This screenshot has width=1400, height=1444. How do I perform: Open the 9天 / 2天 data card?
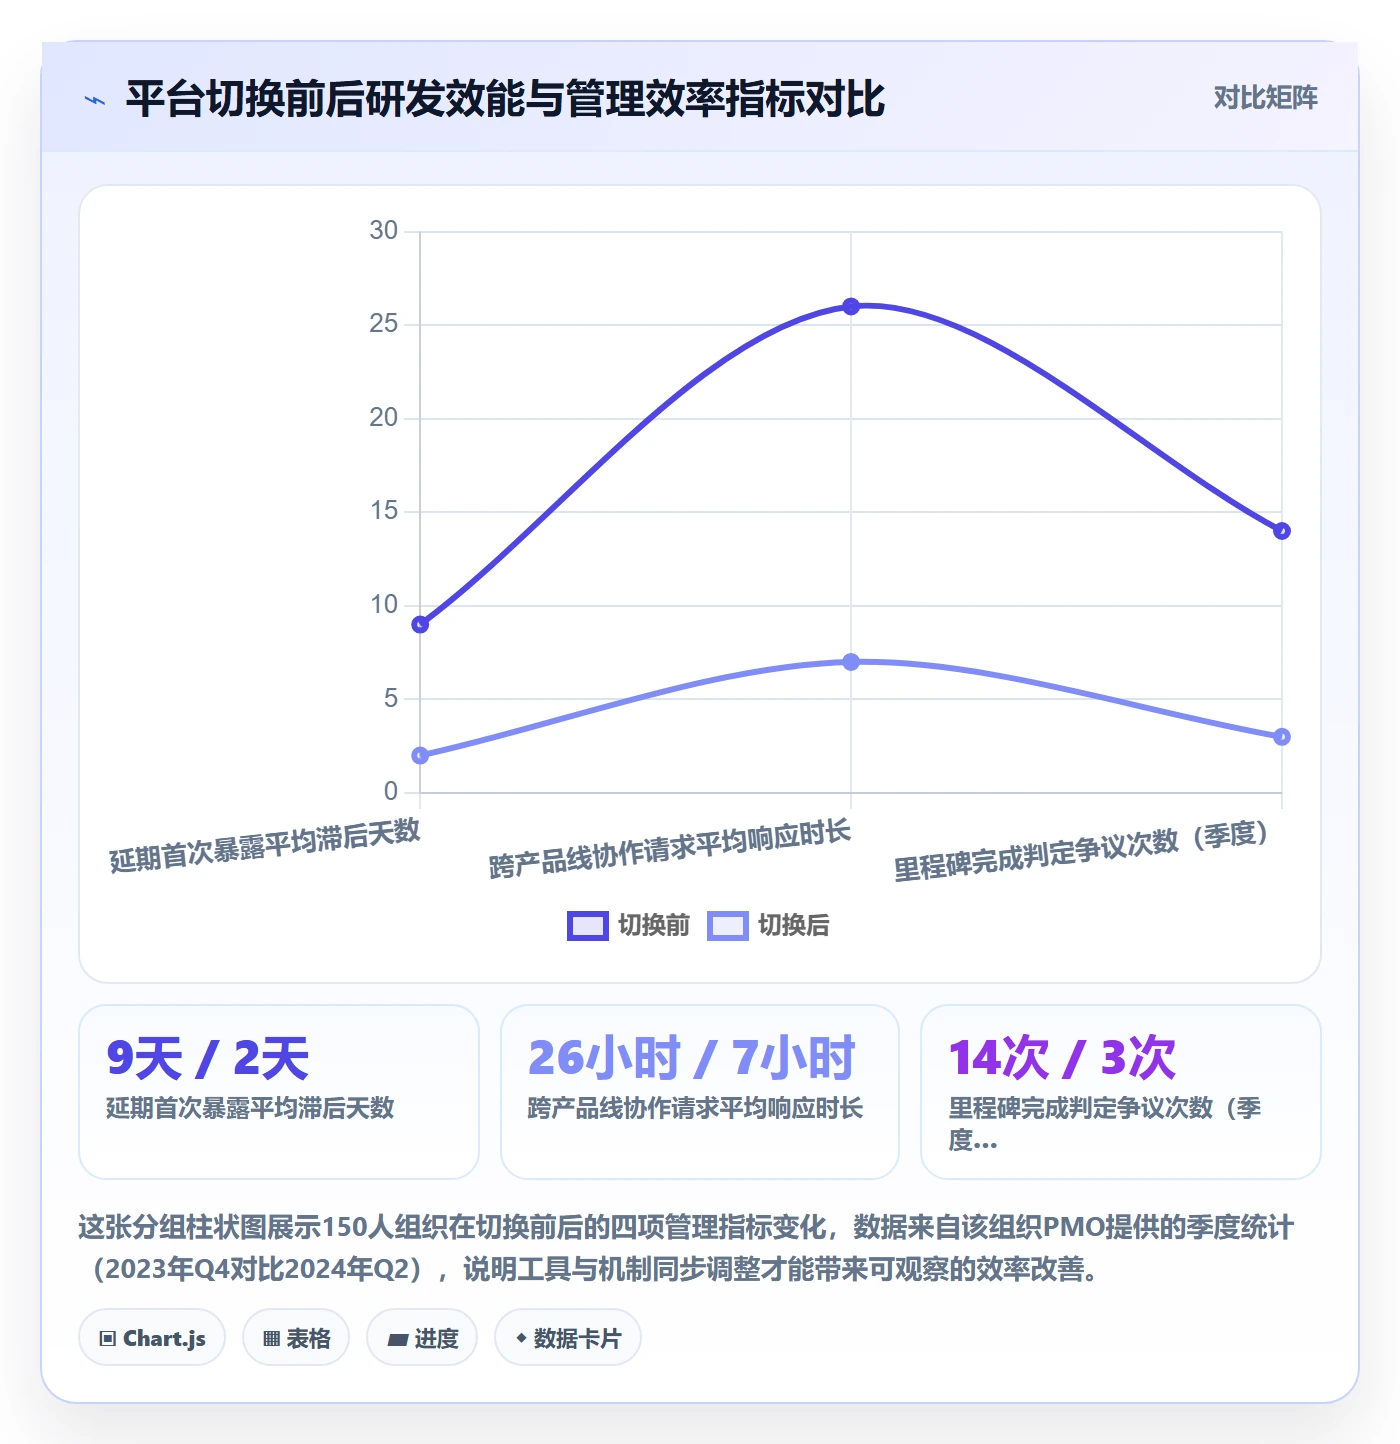(x=279, y=1092)
